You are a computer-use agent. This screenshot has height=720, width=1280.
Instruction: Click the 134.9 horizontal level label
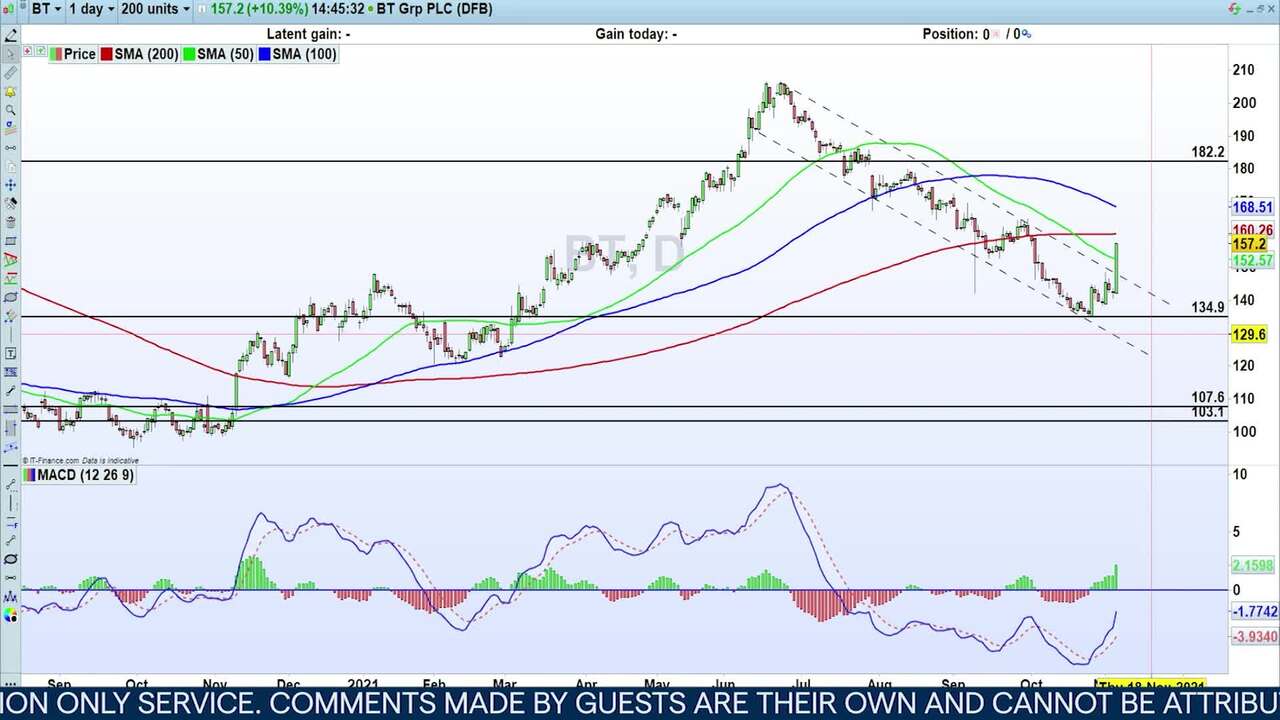[1207, 307]
